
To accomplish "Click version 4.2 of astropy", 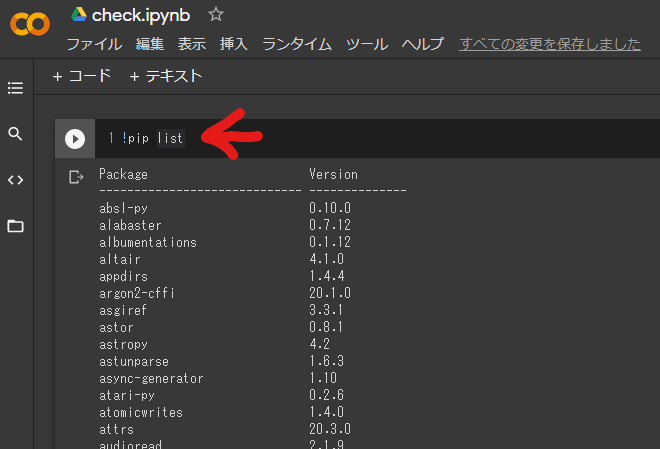I will [x=319, y=344].
